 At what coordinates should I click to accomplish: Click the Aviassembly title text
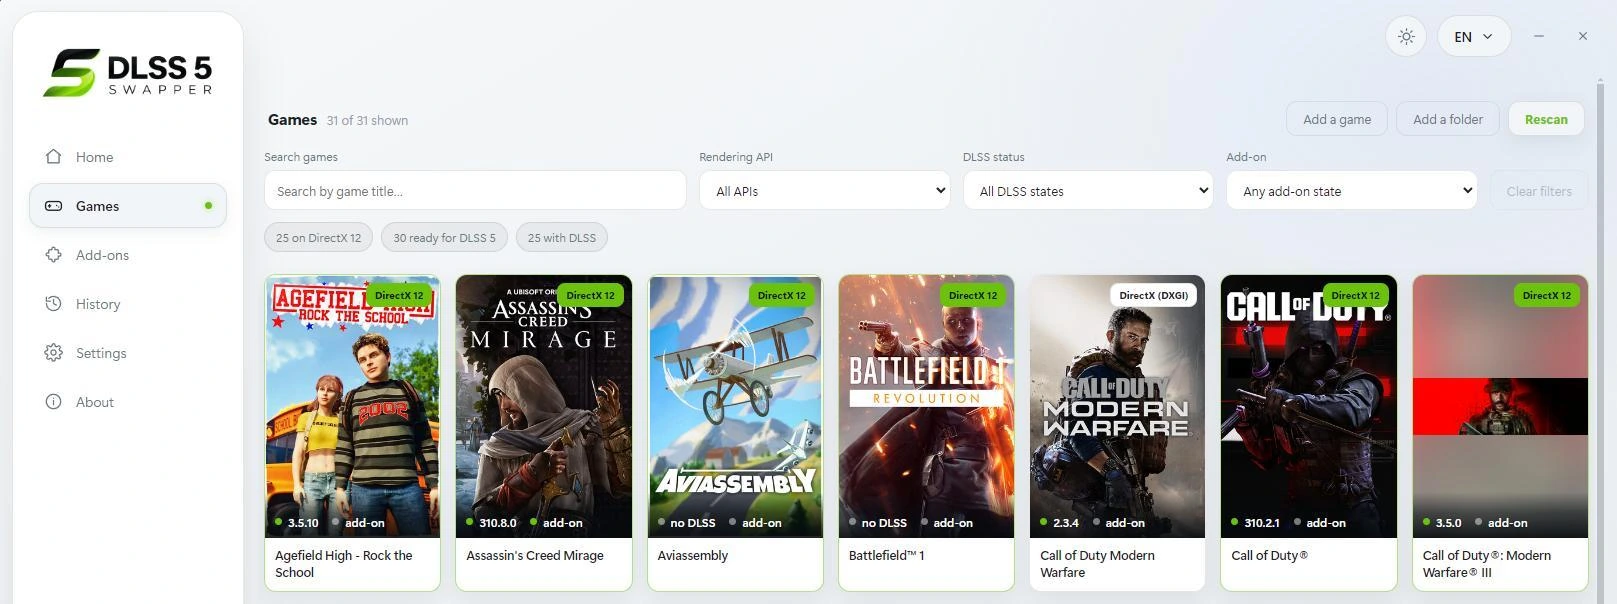[693, 555]
